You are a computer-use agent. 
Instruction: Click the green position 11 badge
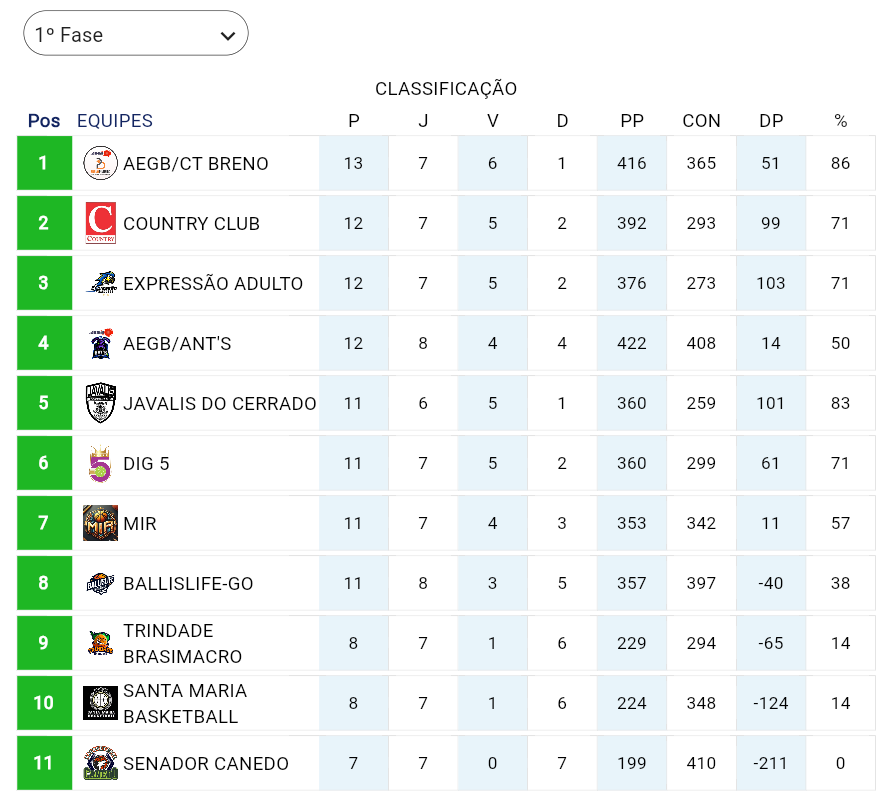click(x=44, y=763)
